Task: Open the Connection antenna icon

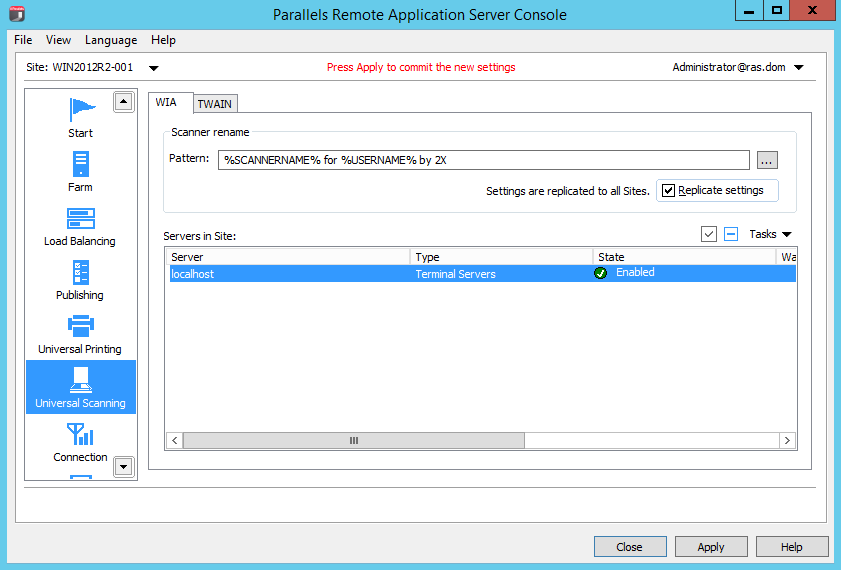Action: pos(80,434)
